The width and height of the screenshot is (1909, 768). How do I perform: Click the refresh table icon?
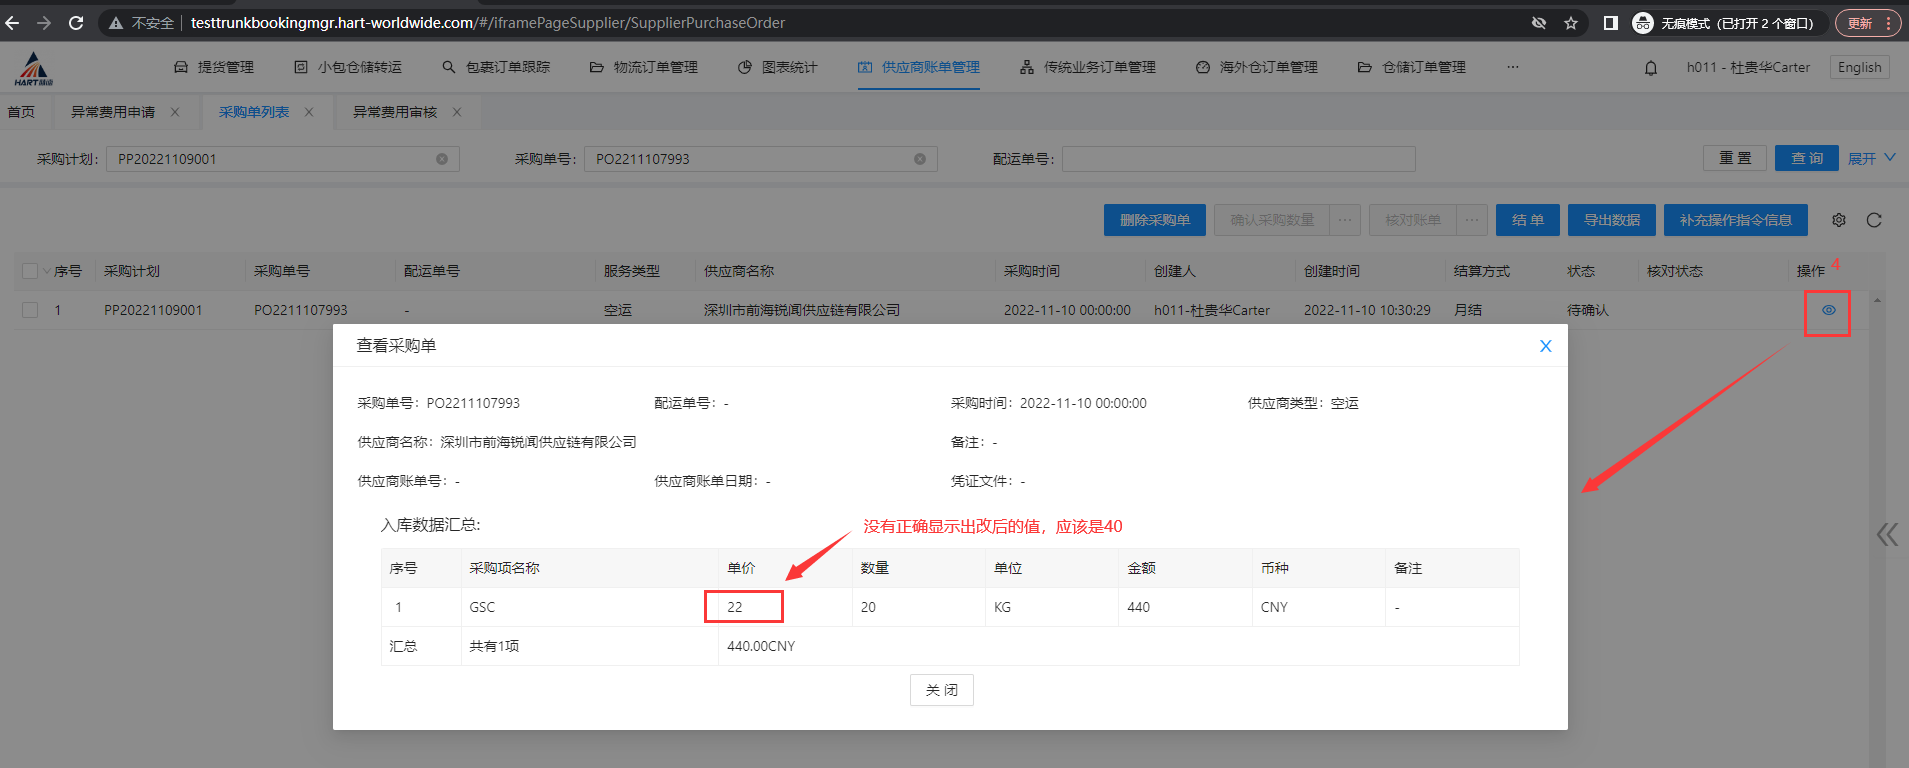click(x=1874, y=220)
